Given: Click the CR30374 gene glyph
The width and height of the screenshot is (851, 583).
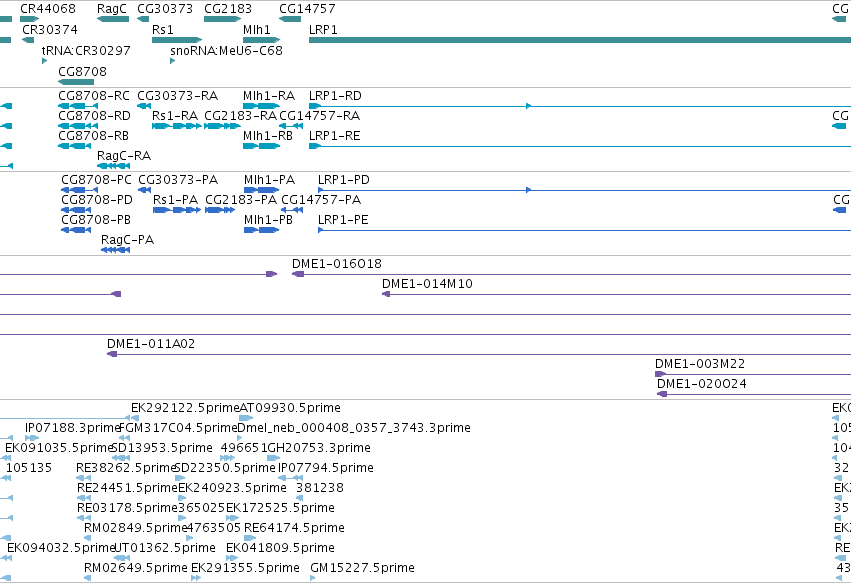Looking at the screenshot, I should (x=28, y=40).
